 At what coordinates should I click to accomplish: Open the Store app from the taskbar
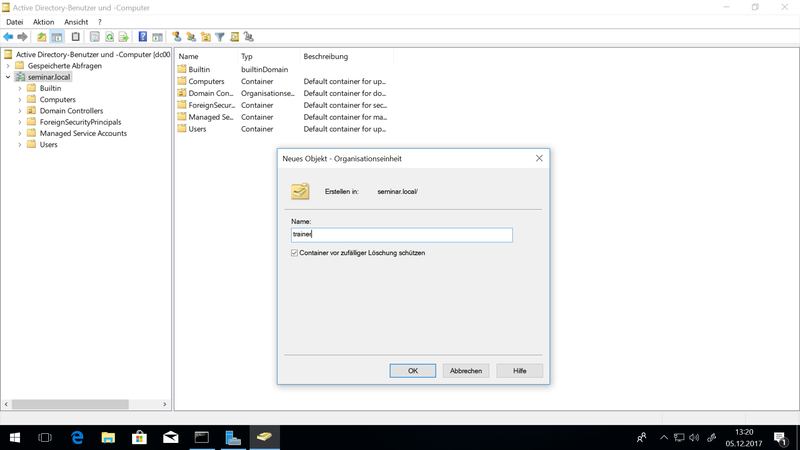point(139,438)
